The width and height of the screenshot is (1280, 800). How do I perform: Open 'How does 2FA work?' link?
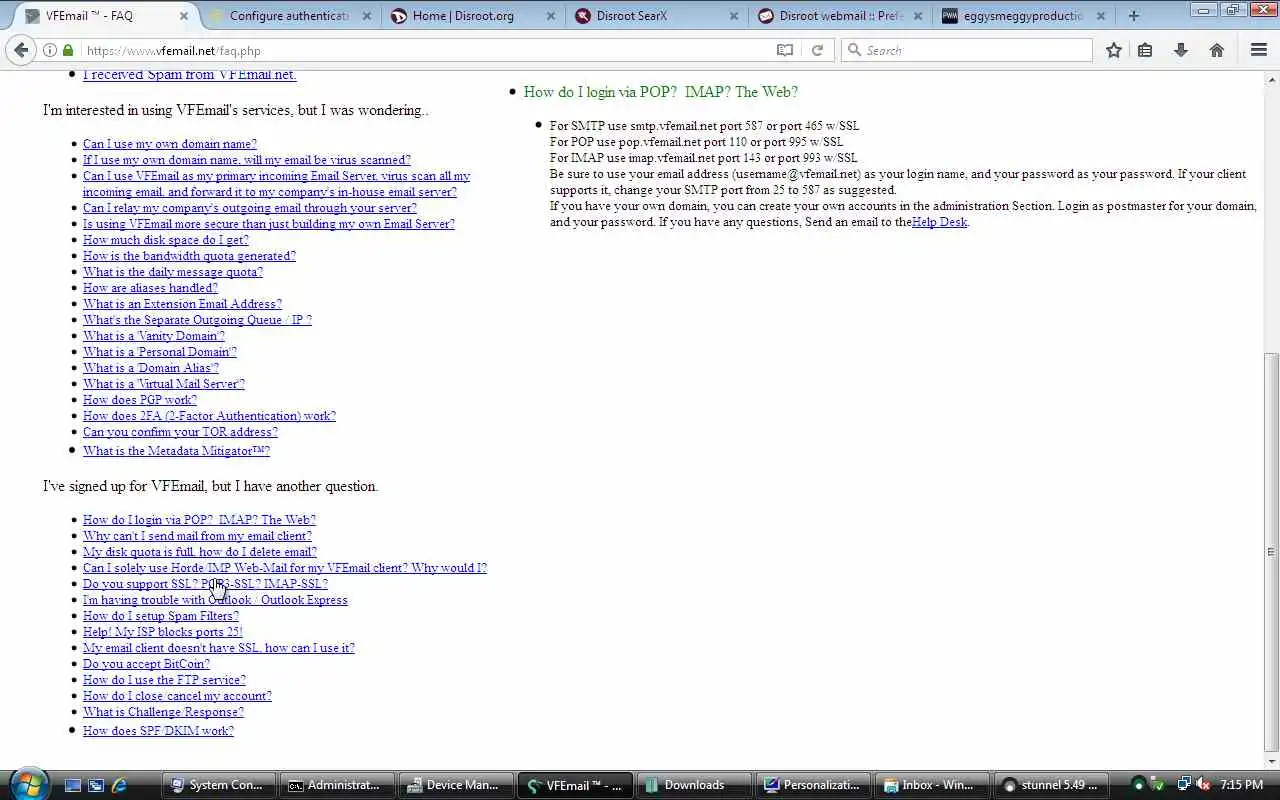point(209,416)
